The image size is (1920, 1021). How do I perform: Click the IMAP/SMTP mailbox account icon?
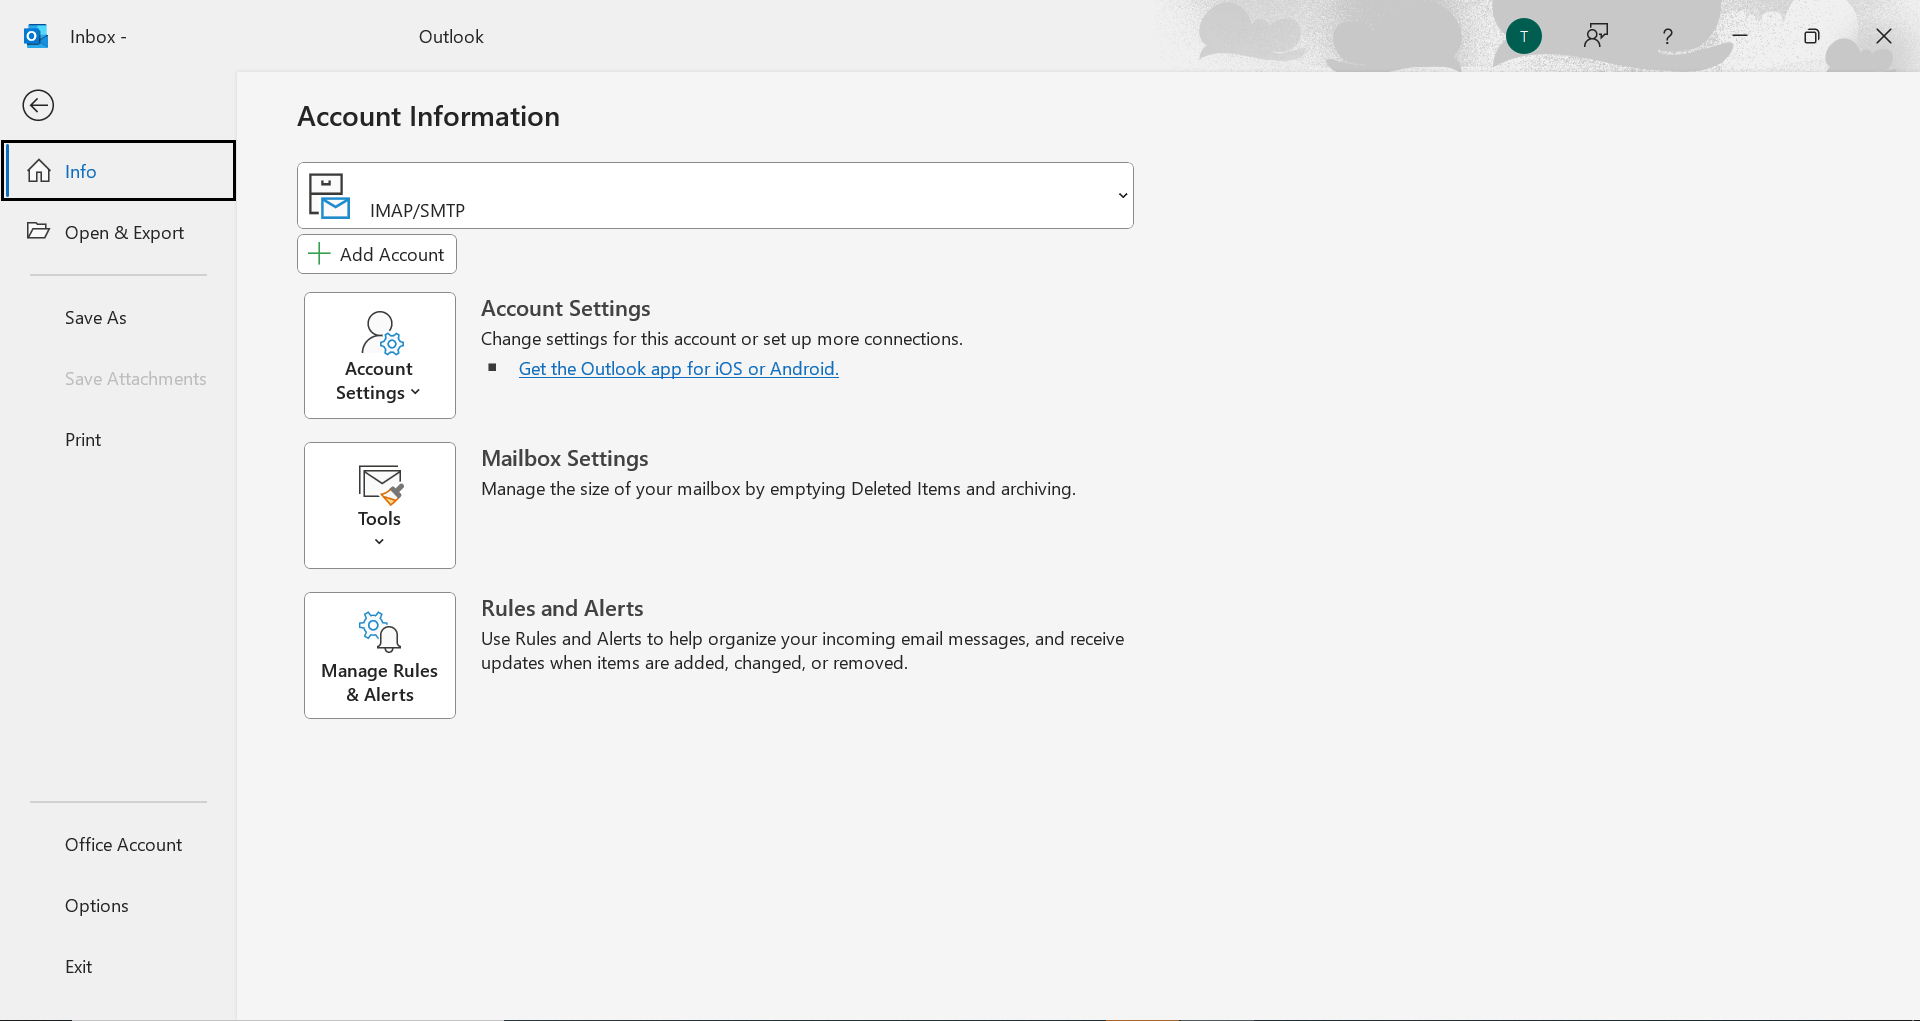pyautogui.click(x=329, y=195)
